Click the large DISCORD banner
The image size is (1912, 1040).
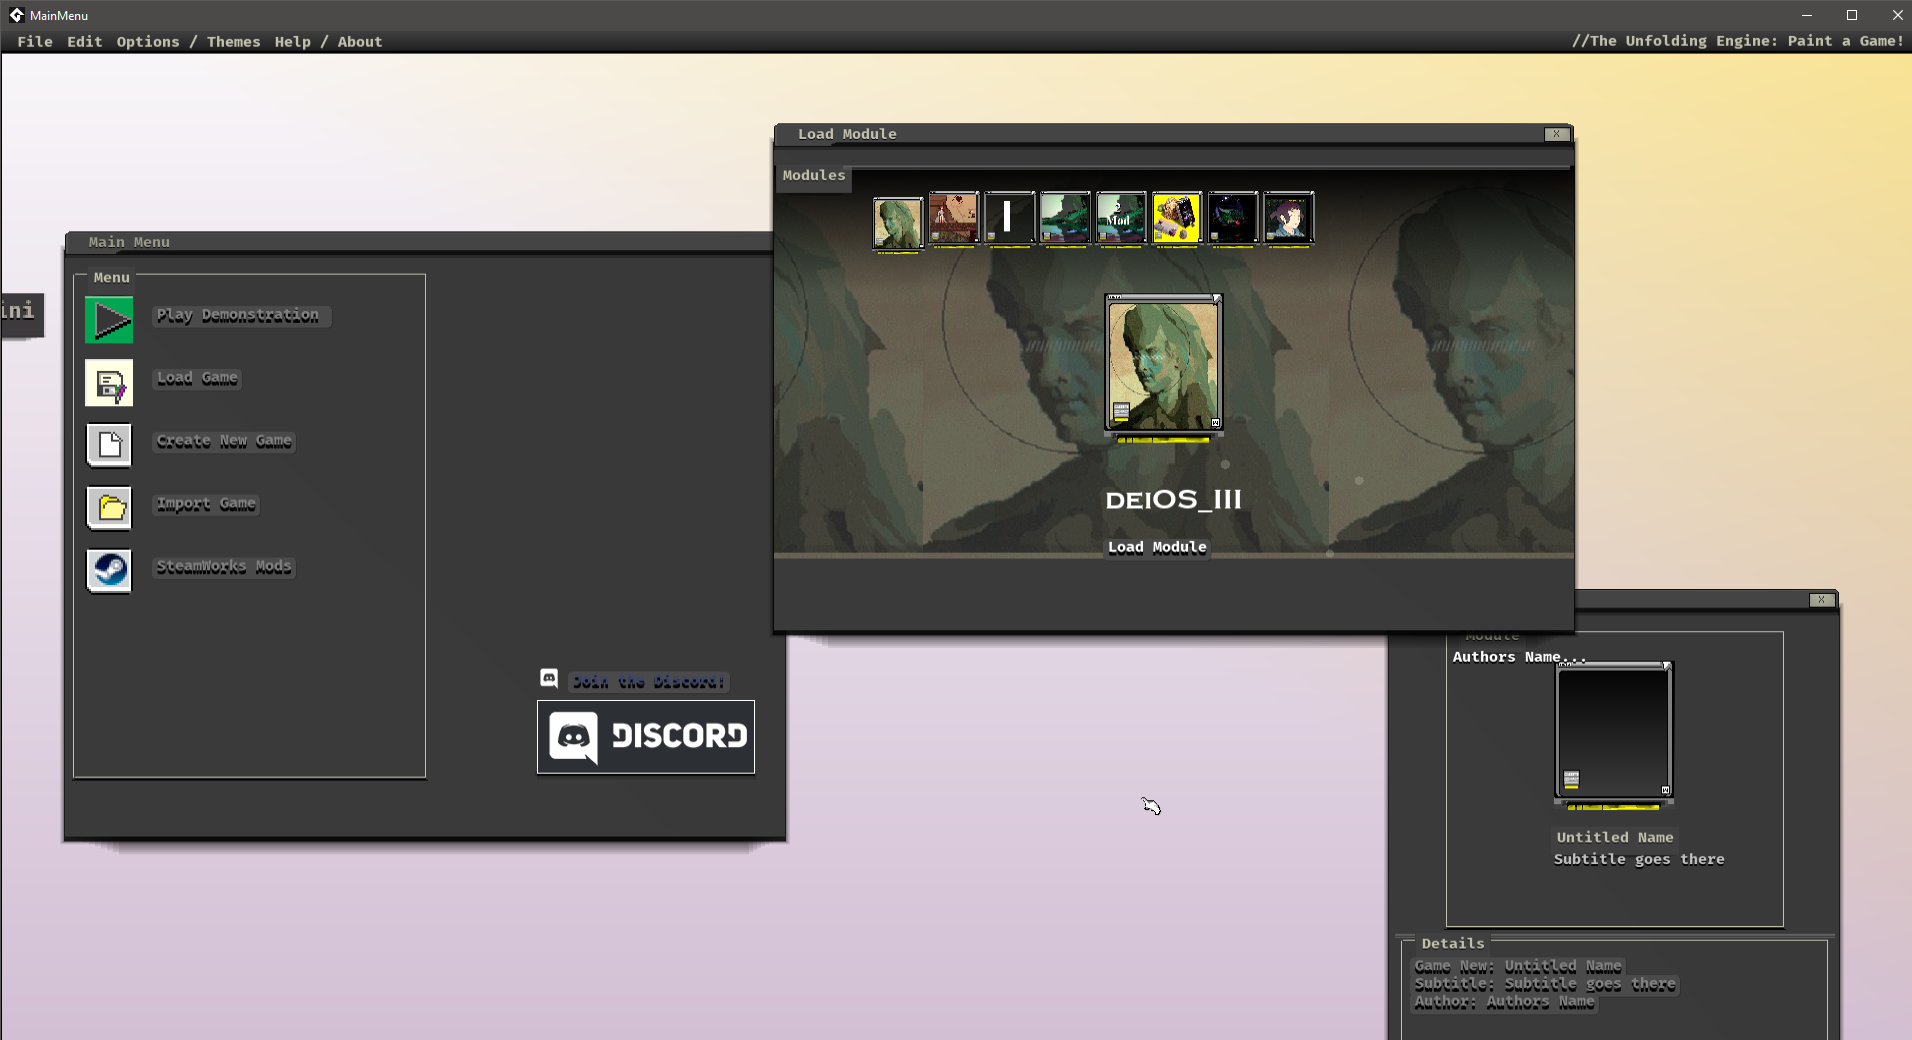click(646, 737)
